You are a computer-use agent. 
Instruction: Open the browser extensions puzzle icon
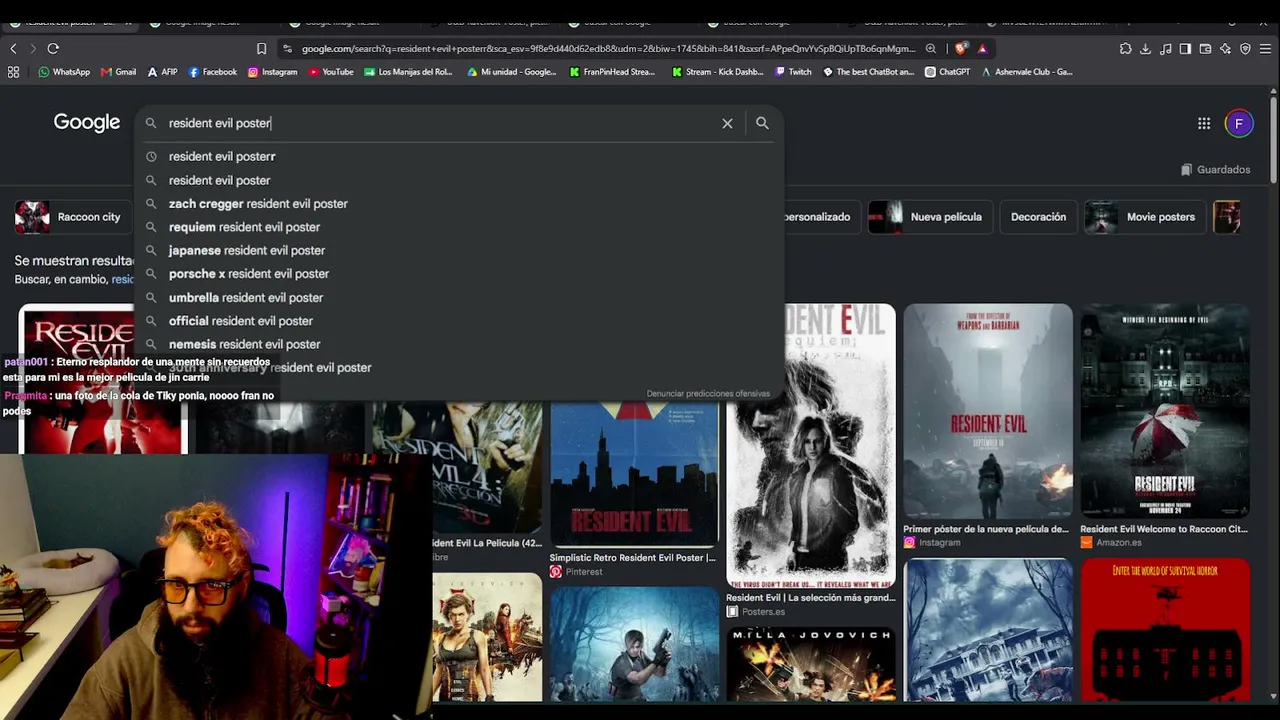[1125, 48]
